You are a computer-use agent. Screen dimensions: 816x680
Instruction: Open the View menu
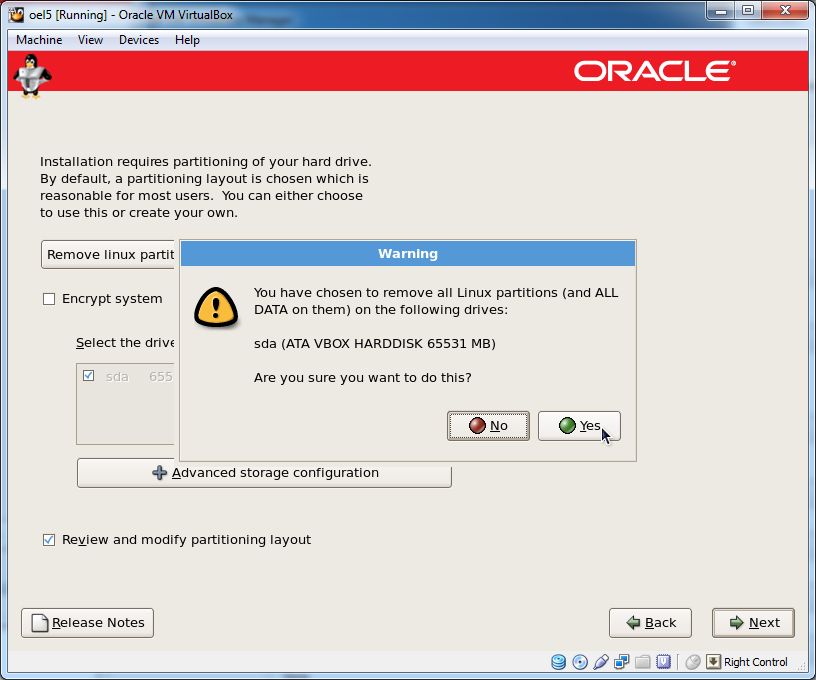pos(91,40)
